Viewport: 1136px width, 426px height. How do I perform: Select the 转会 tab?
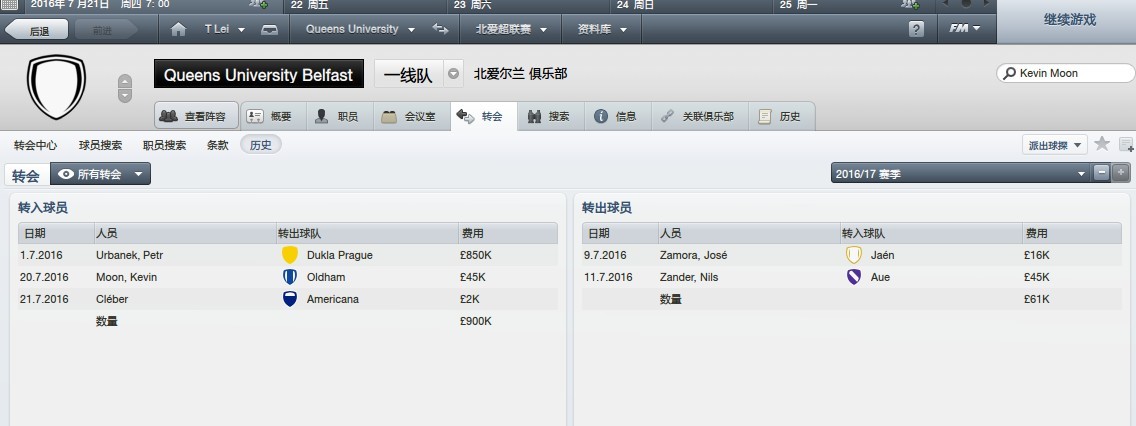point(483,116)
